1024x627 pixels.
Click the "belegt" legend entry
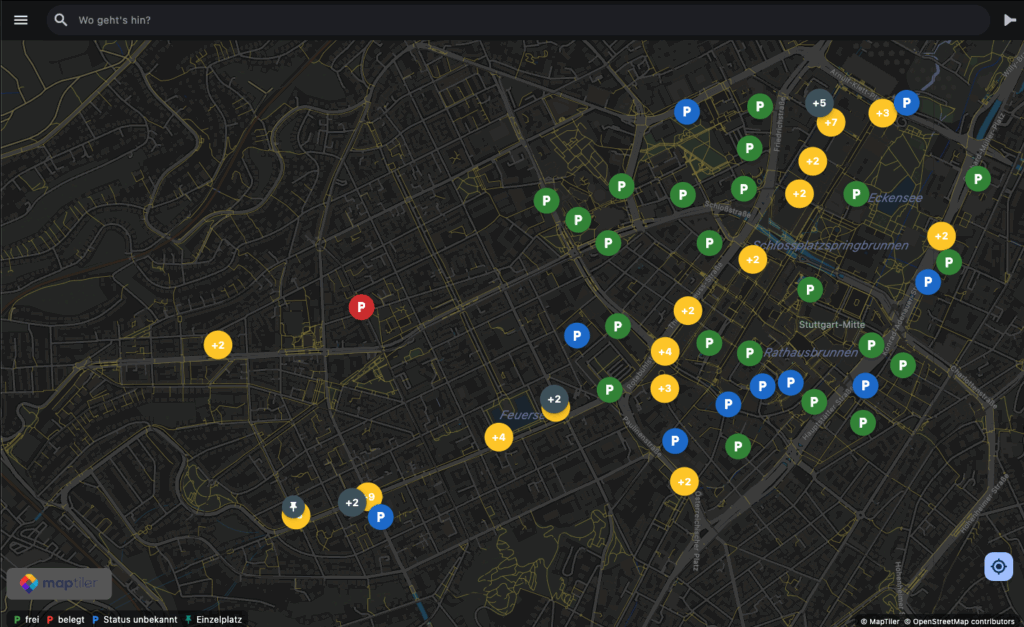66,620
